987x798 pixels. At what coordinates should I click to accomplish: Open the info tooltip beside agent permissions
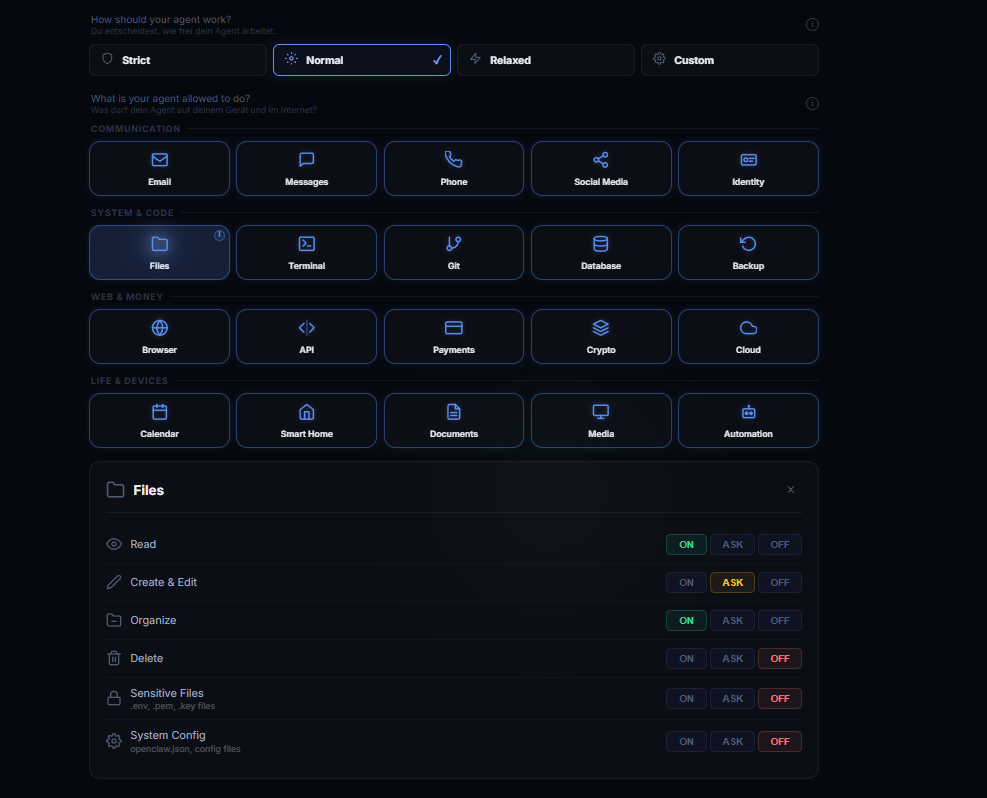pyautogui.click(x=812, y=103)
